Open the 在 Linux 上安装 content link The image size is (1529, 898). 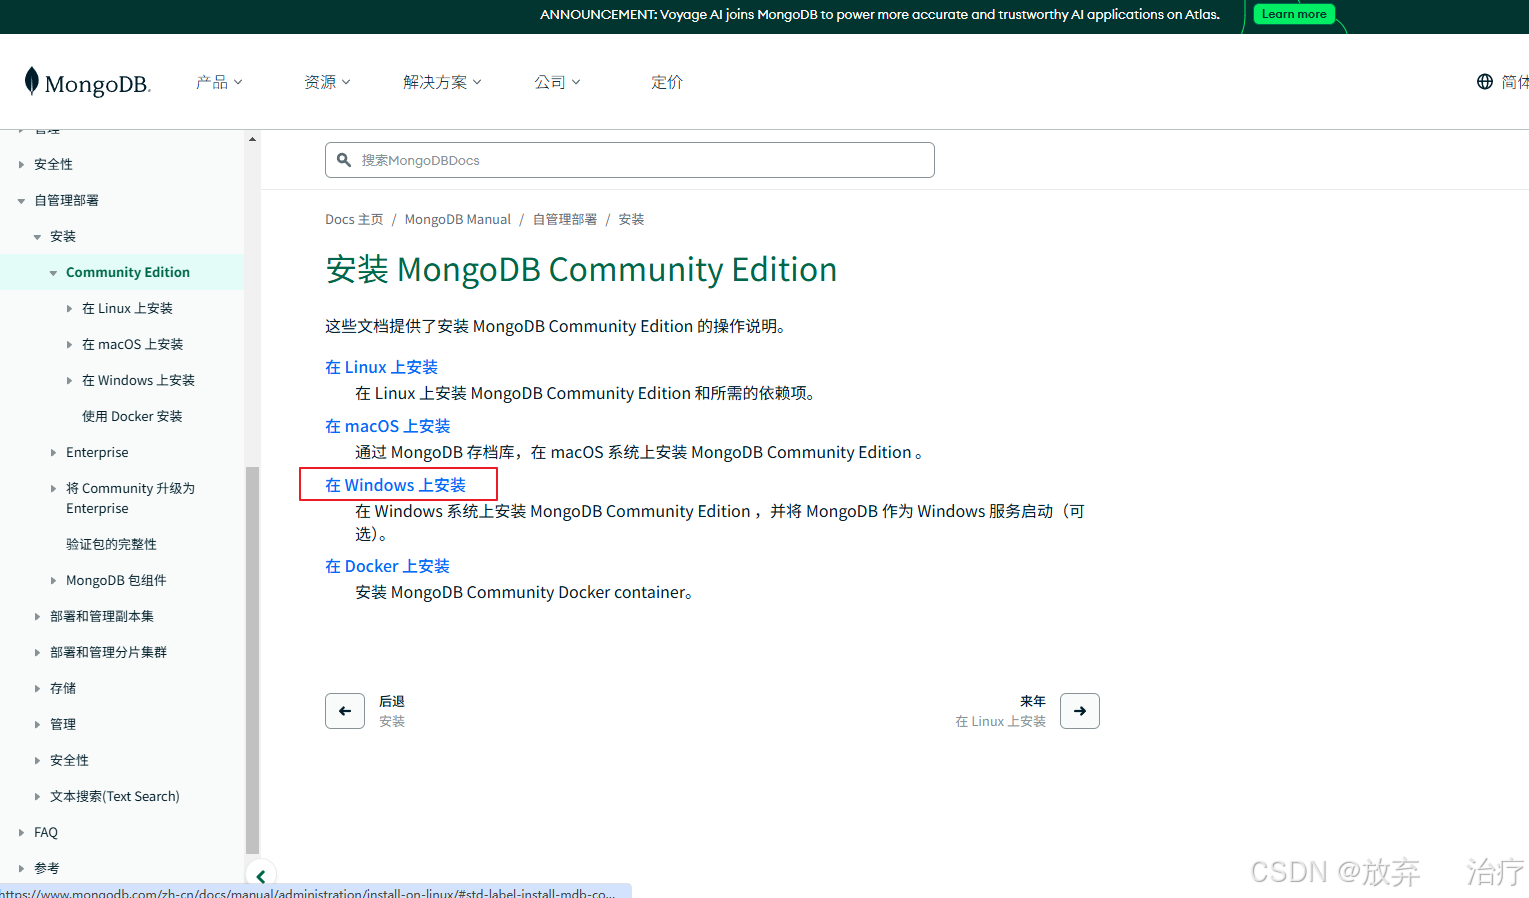click(x=381, y=367)
